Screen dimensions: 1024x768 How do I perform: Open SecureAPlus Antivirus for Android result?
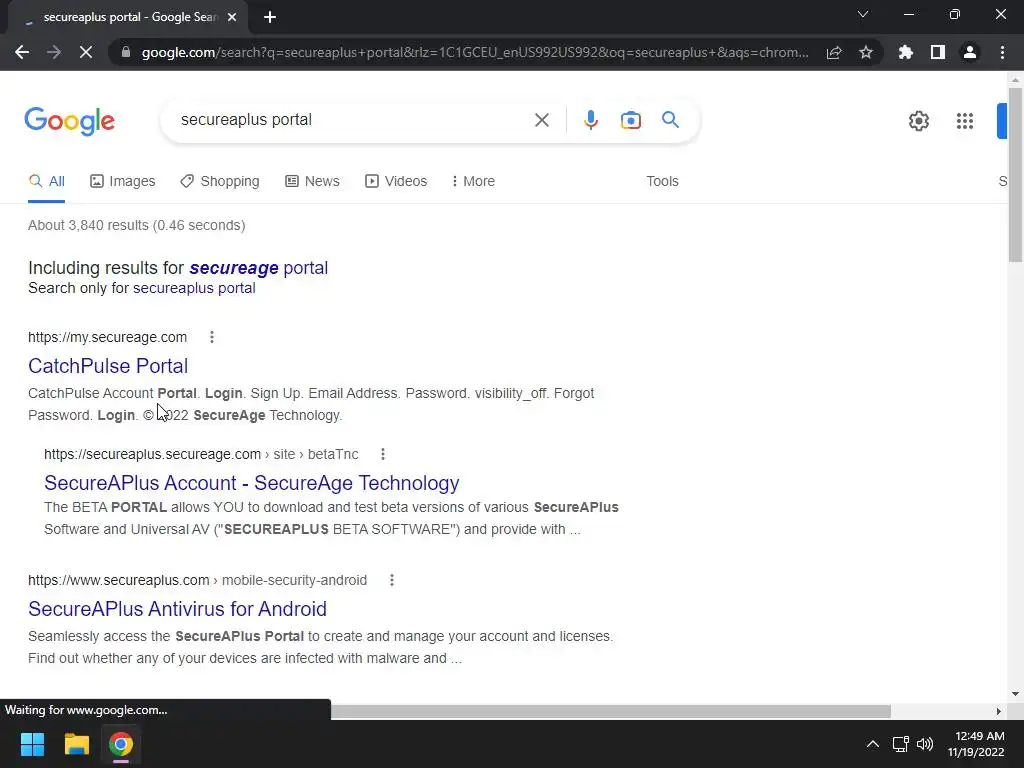click(177, 609)
